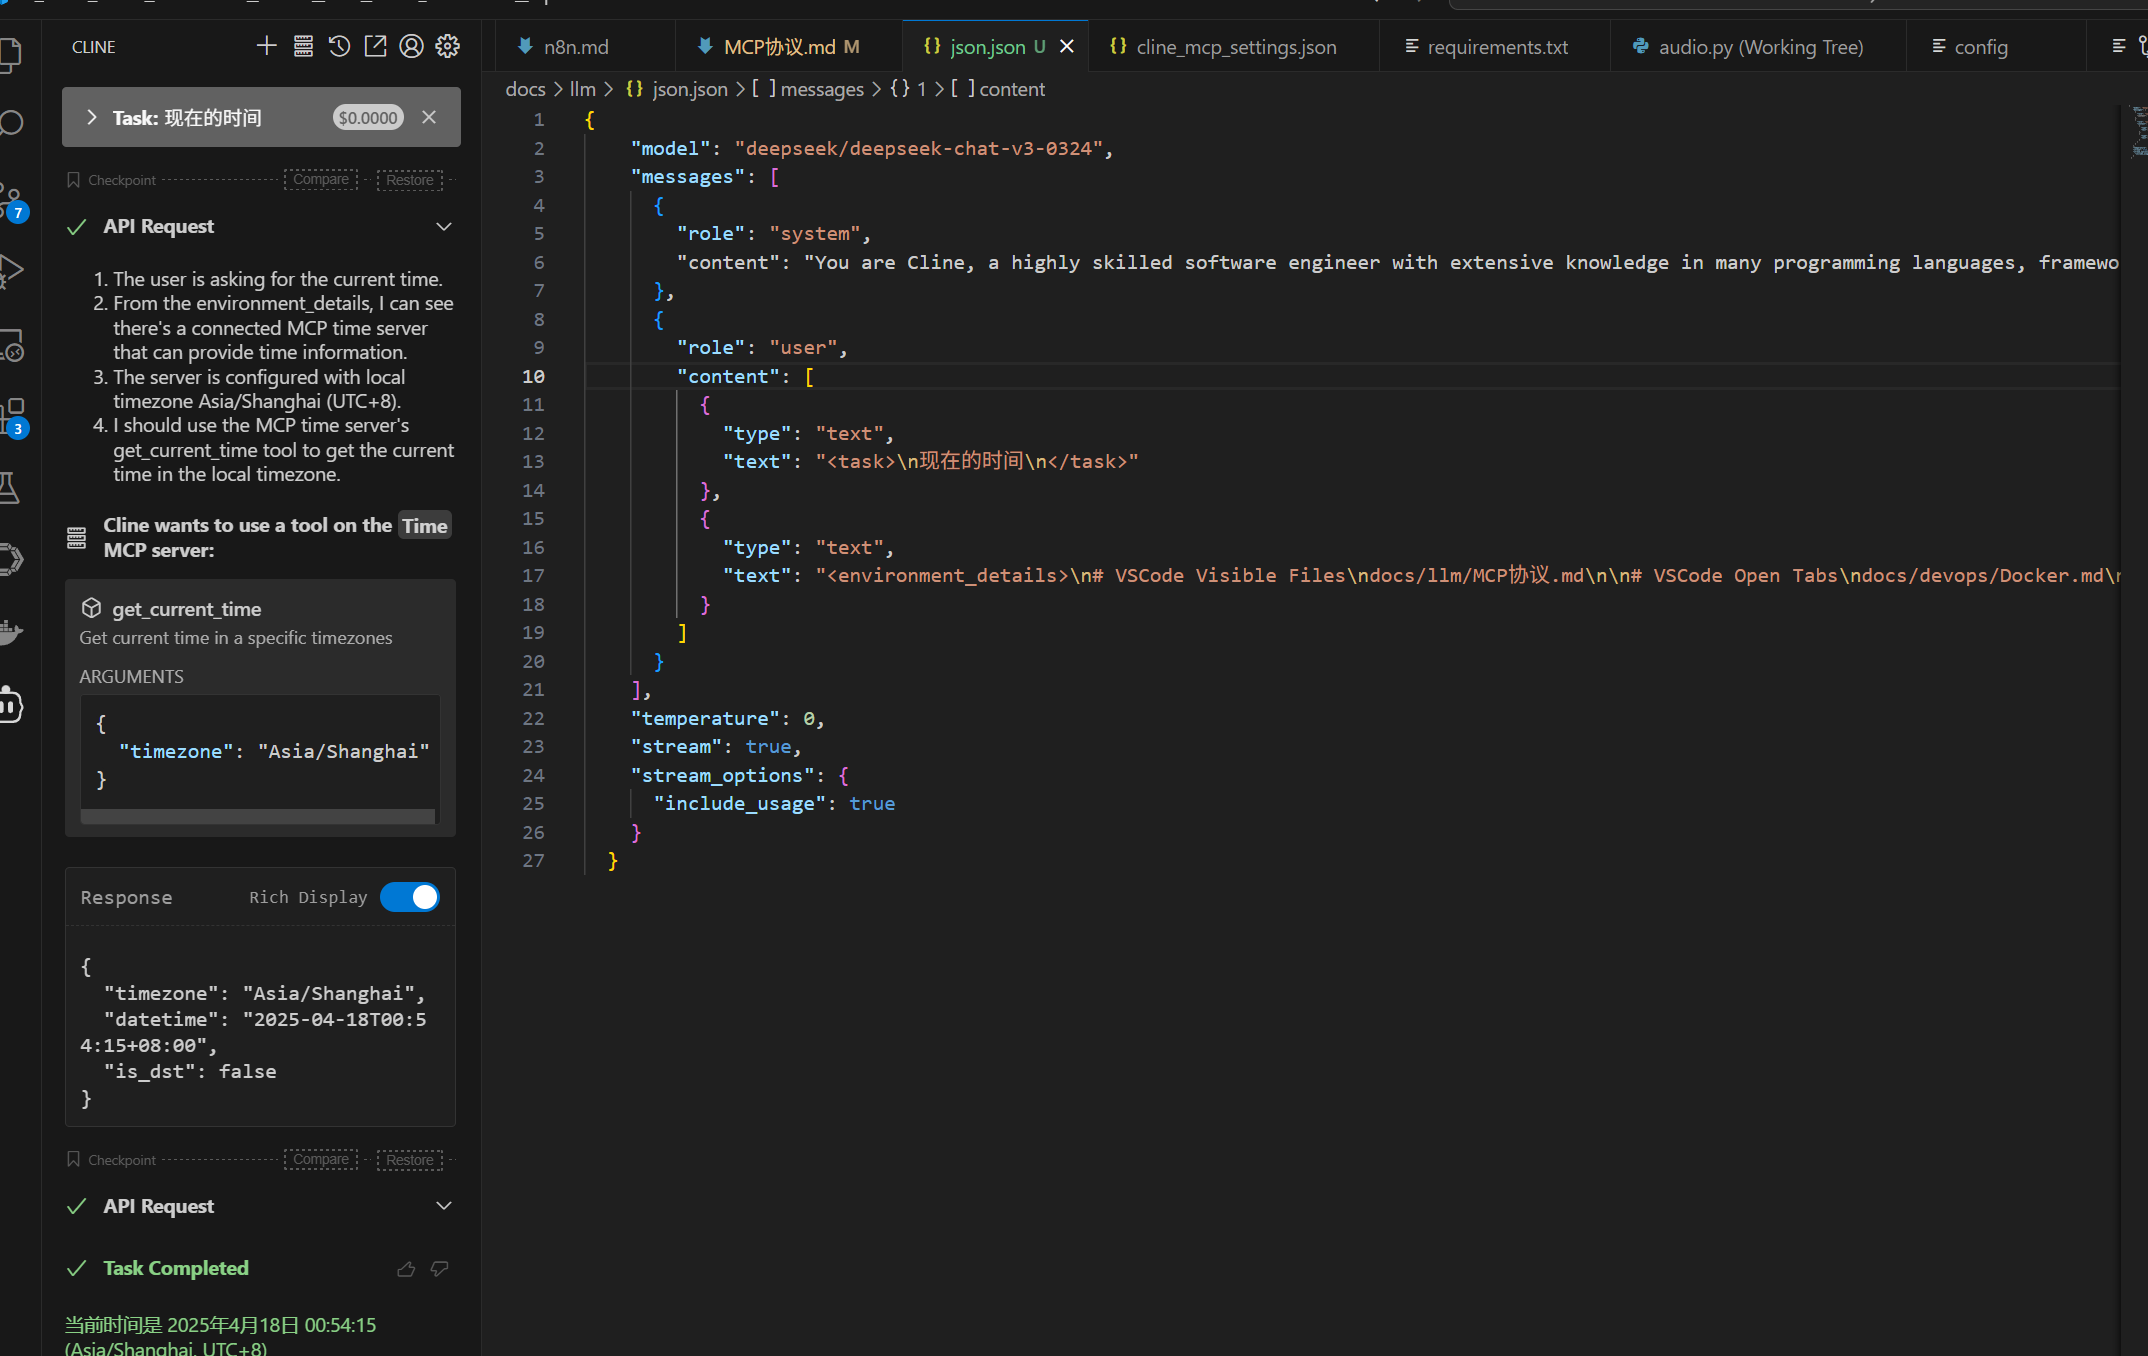Start a new Cline task with plus icon
Image resolution: width=2148 pixels, height=1356 pixels.
266,46
